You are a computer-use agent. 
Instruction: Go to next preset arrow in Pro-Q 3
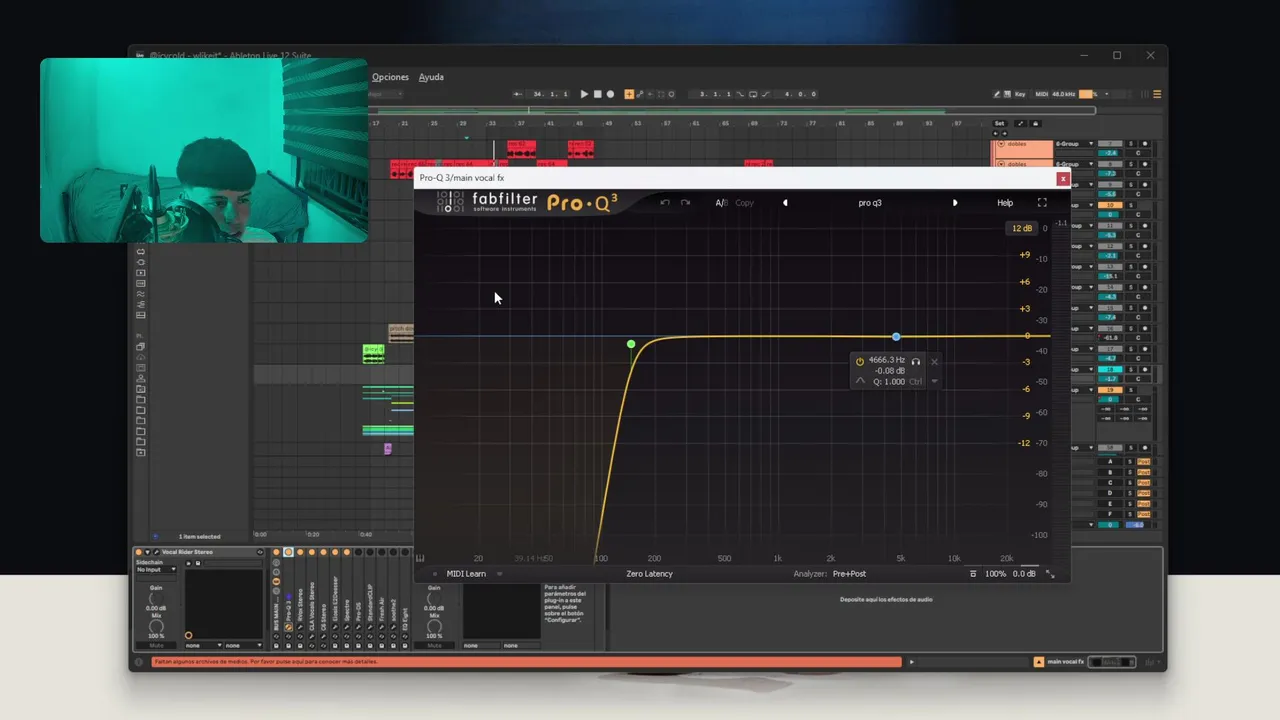[955, 203]
